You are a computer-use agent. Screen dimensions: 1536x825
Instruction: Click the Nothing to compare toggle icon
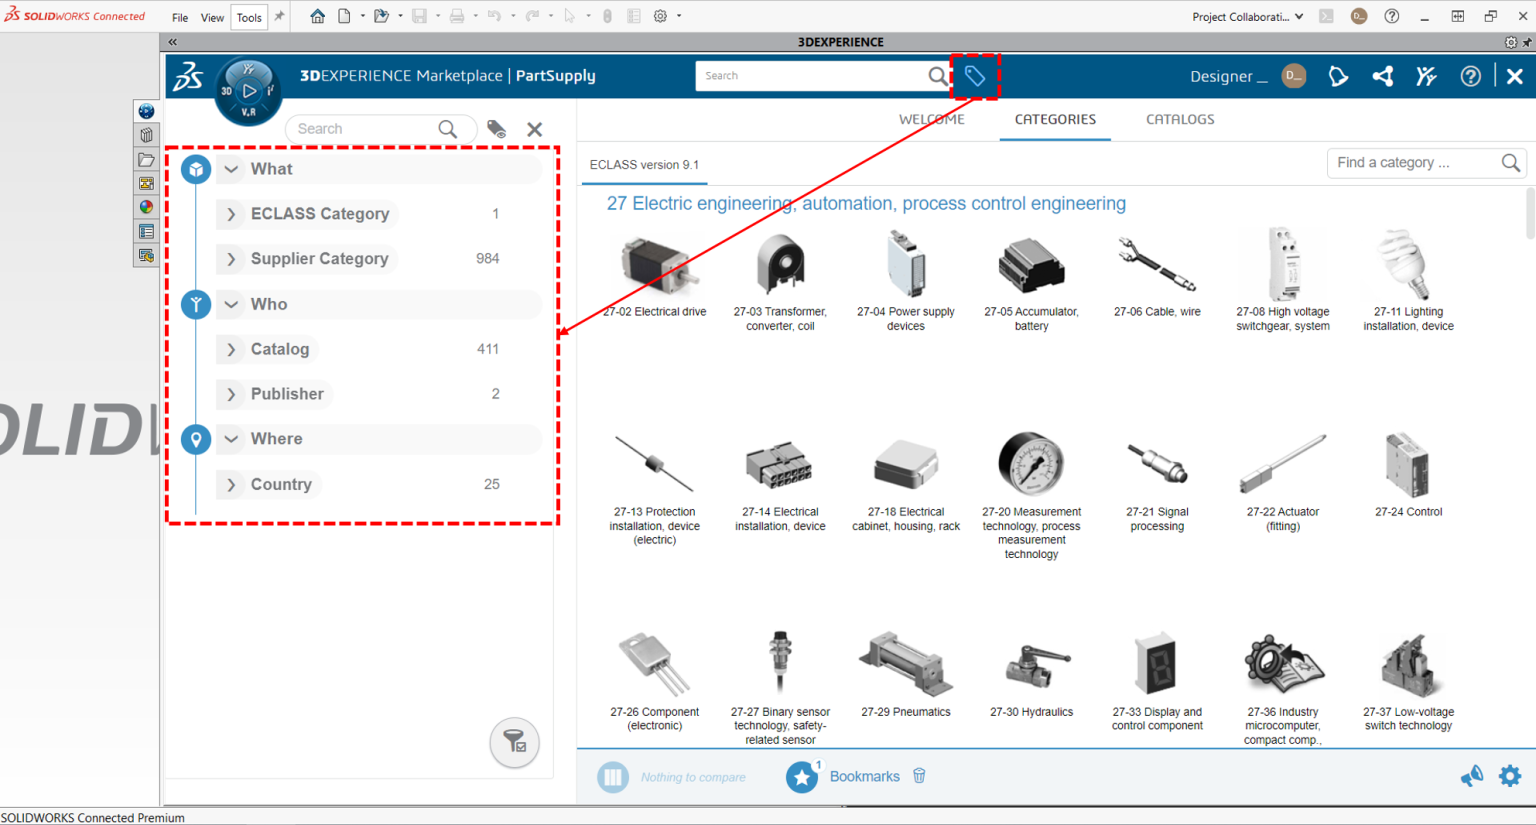(x=612, y=776)
